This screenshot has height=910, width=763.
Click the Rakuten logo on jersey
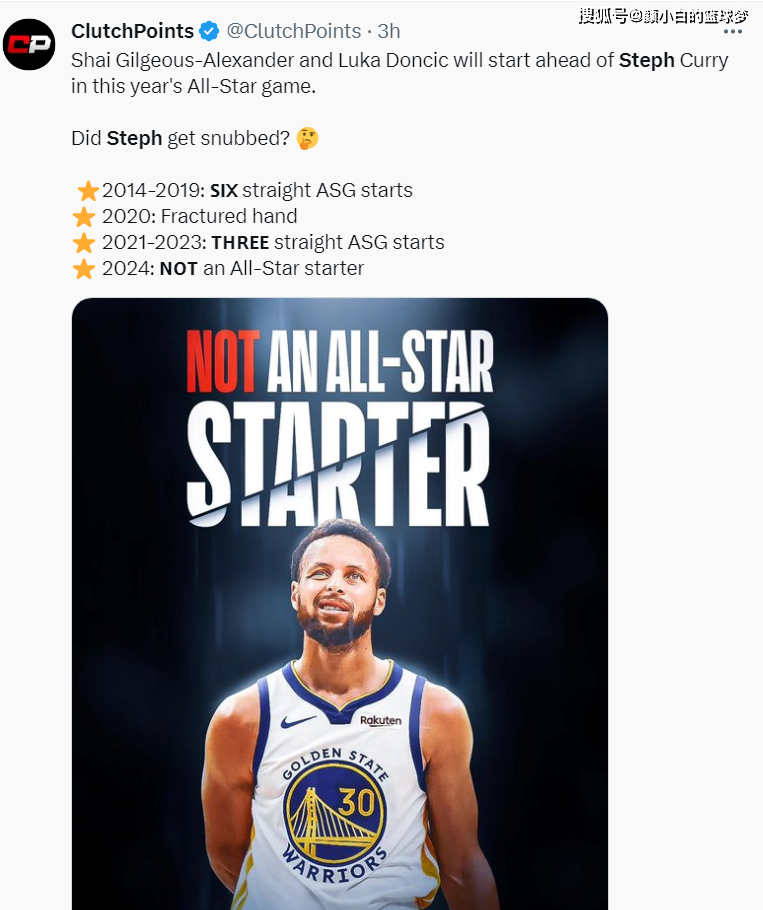(x=381, y=720)
